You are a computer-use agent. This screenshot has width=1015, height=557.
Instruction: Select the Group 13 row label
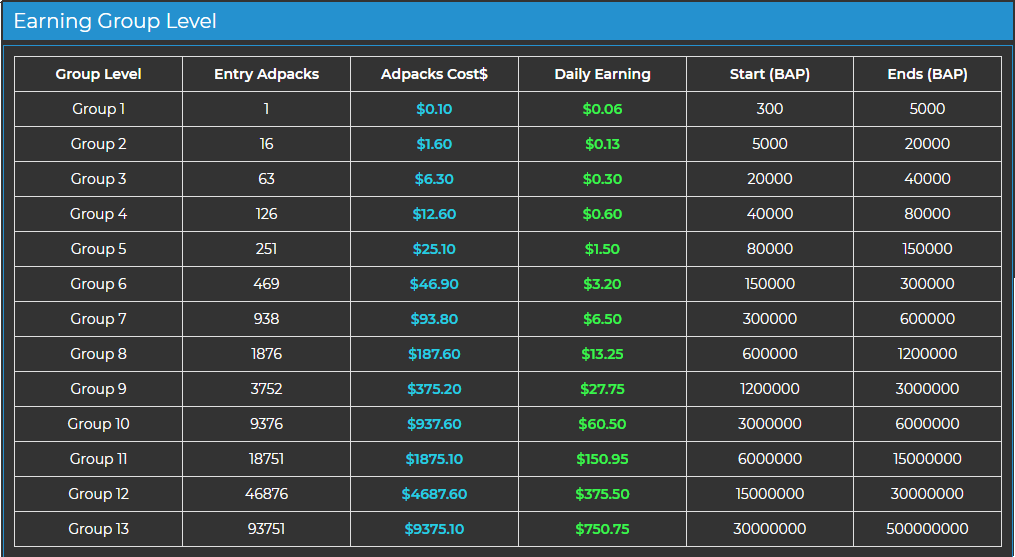click(98, 529)
